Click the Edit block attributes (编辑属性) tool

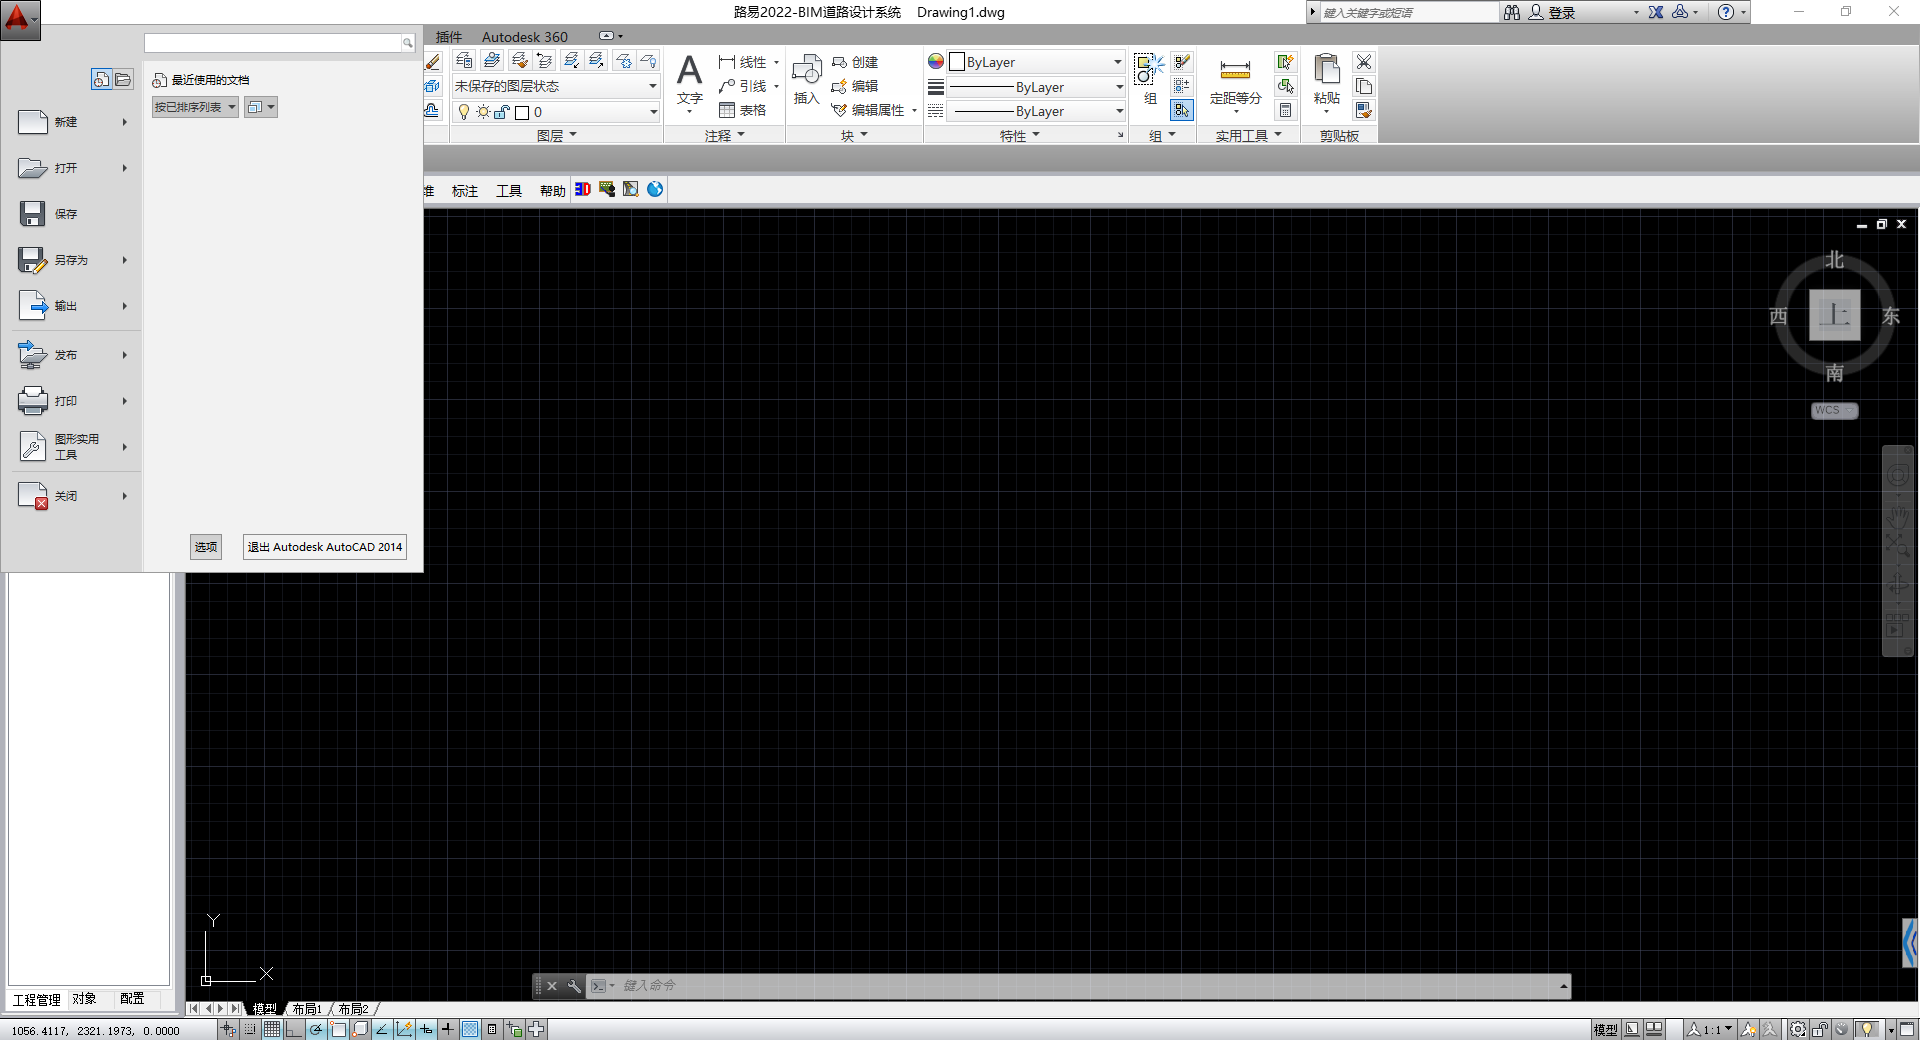[x=868, y=110]
